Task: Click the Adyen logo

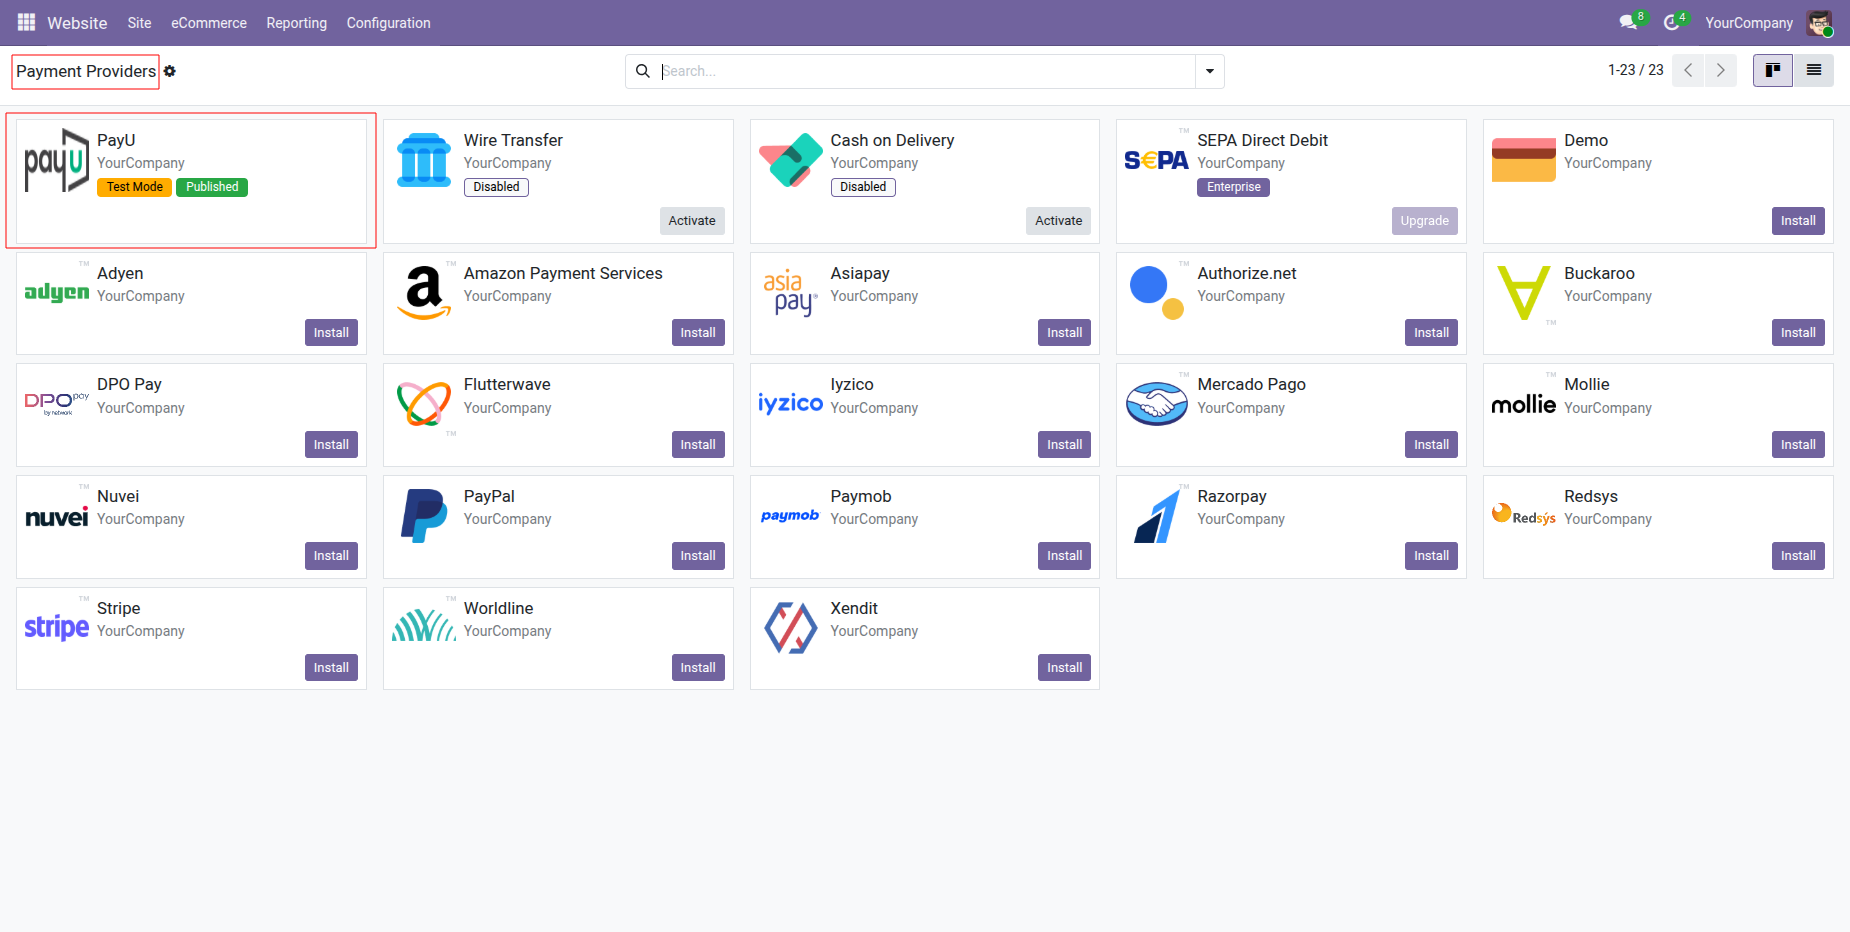Action: (x=57, y=292)
